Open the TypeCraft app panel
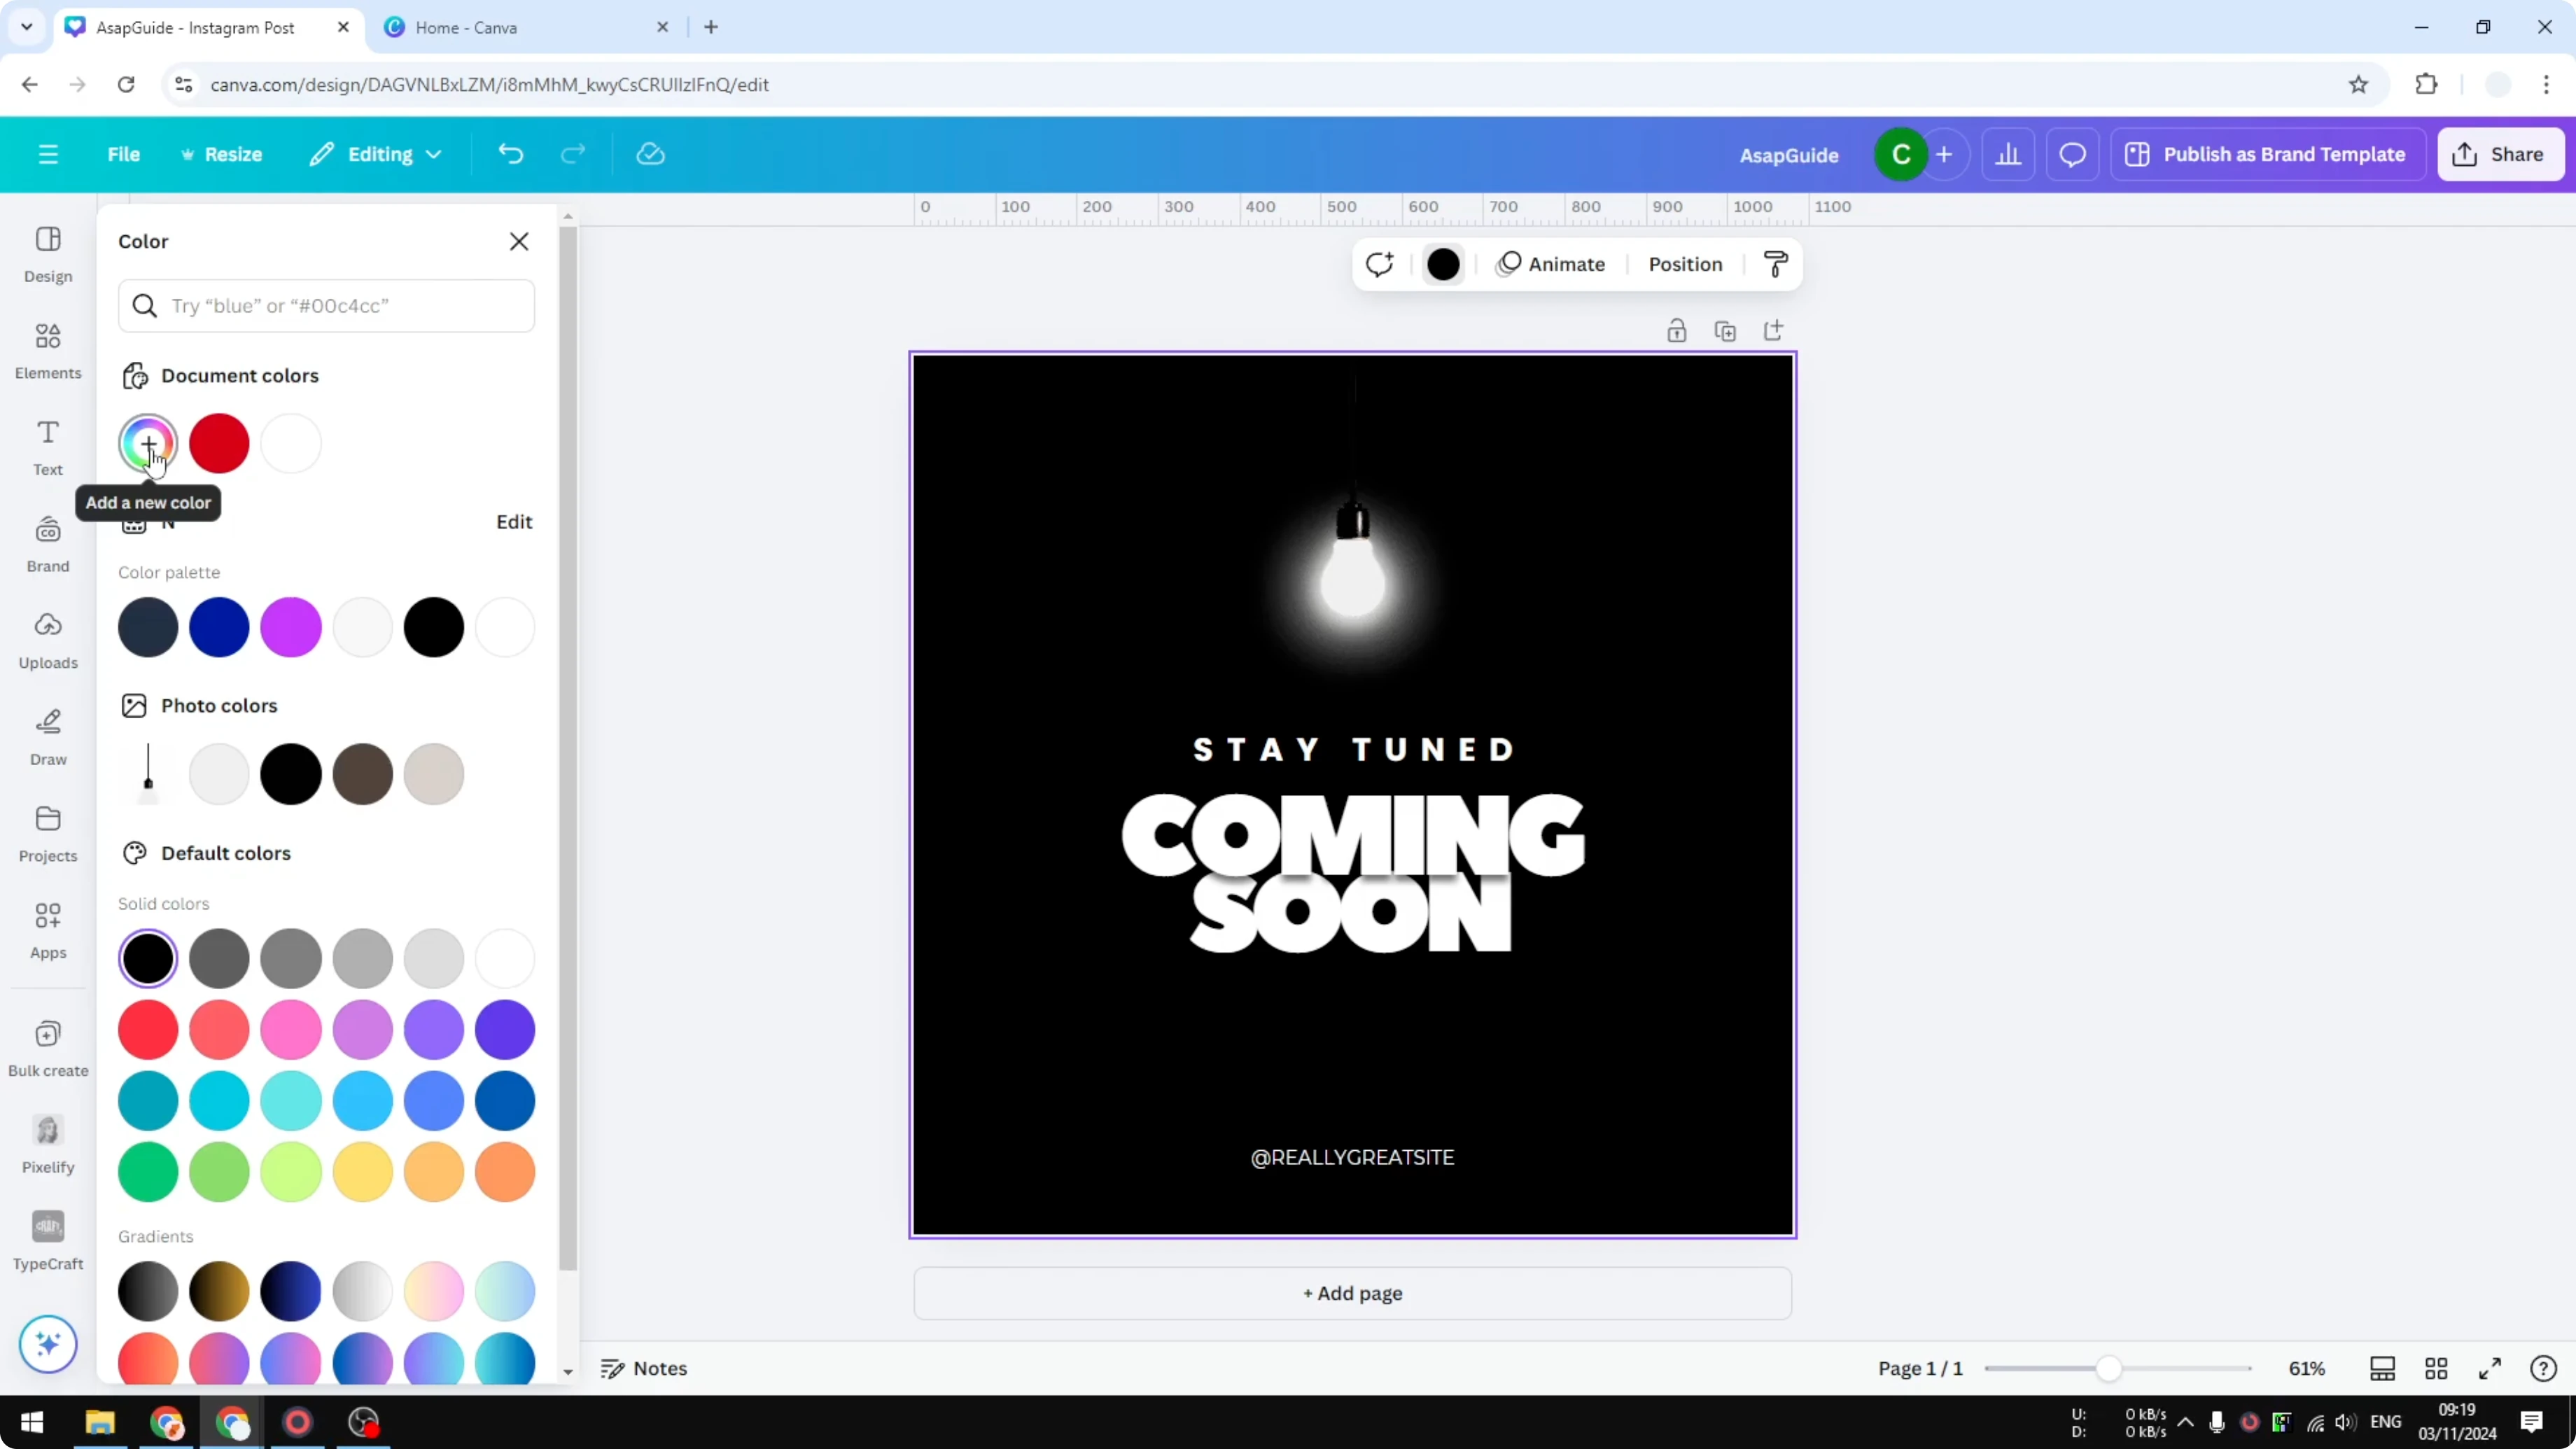Viewport: 2576px width, 1449px height. pos(47,1238)
